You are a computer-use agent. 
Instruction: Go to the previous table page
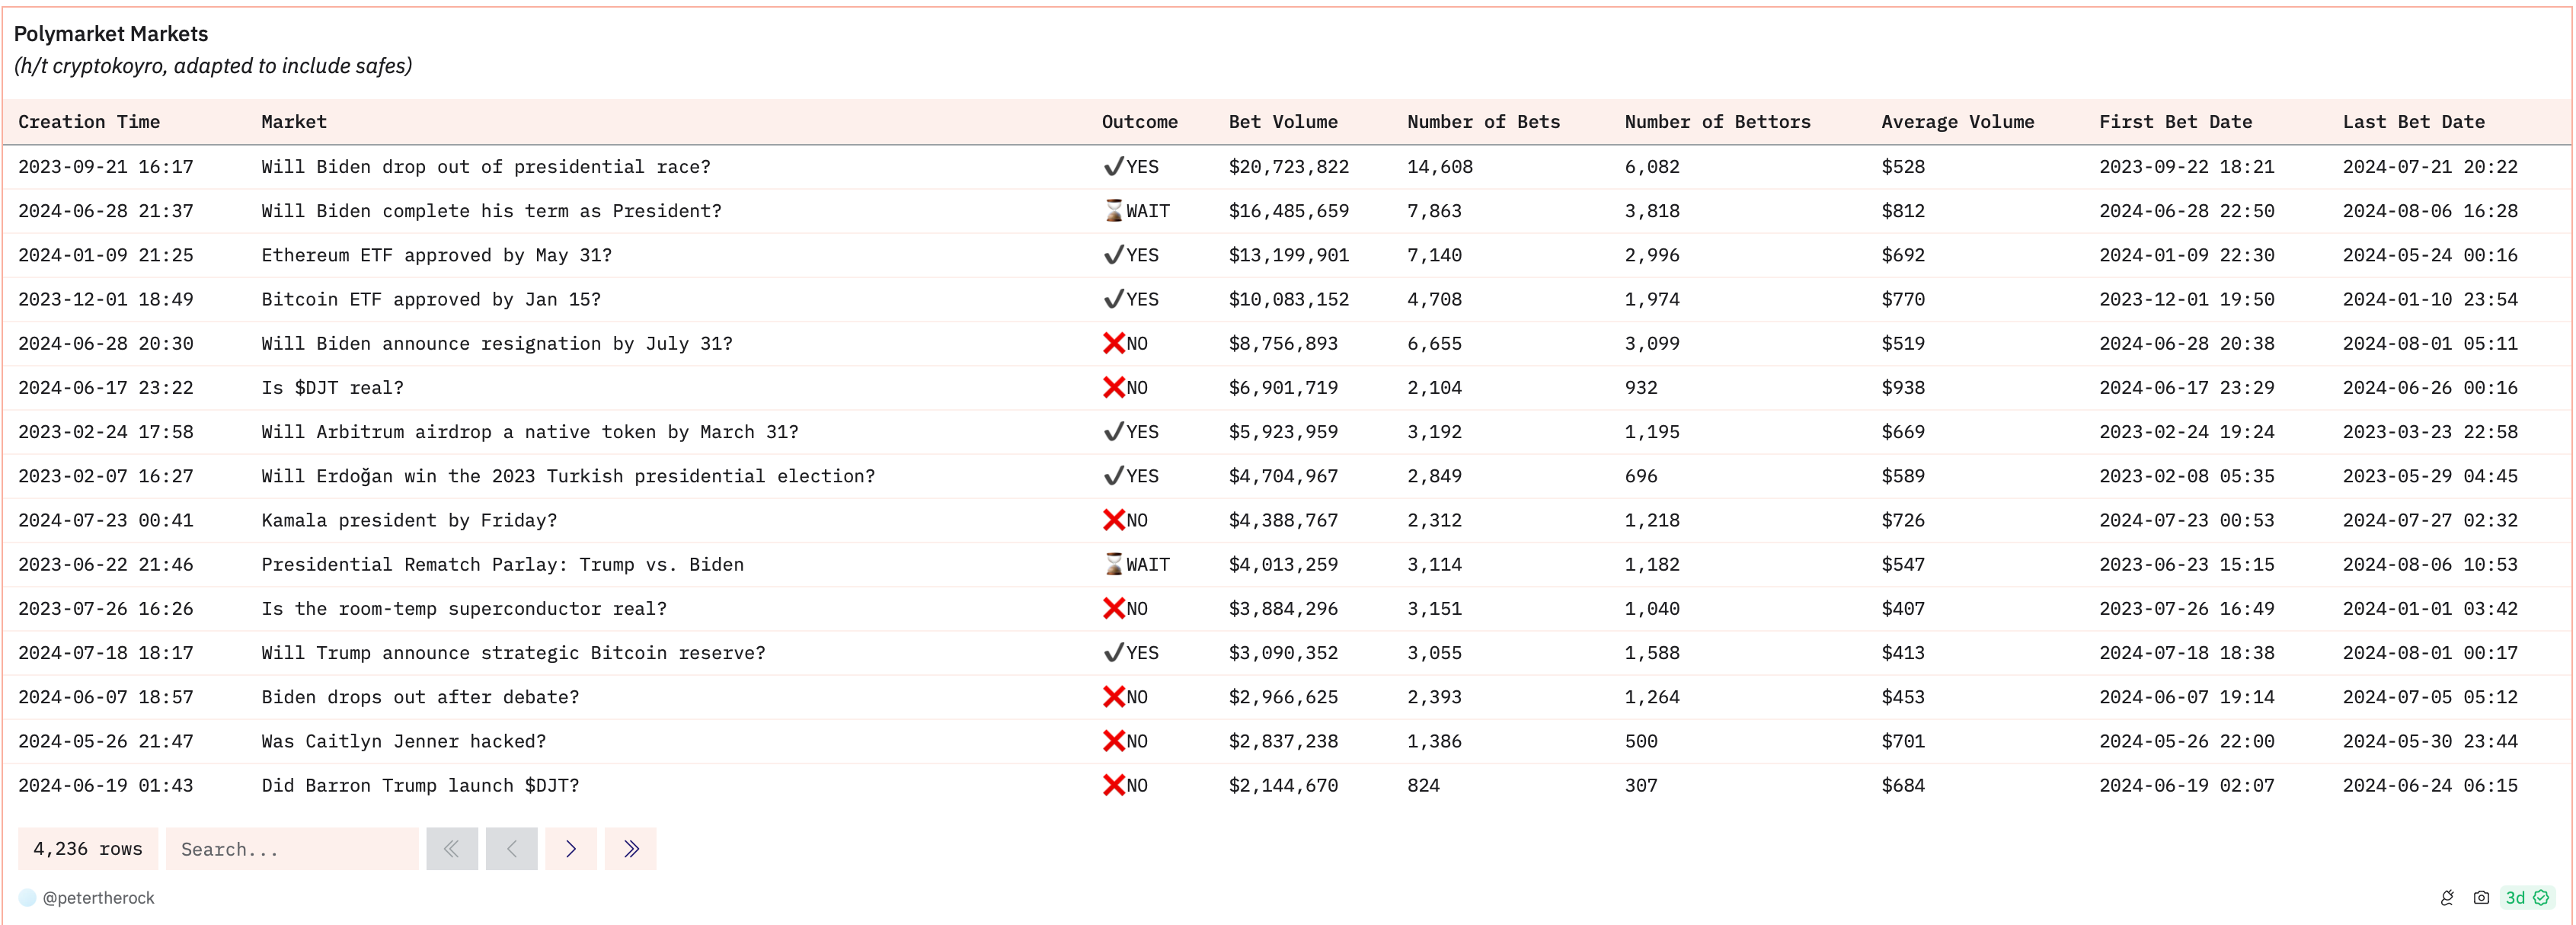point(512,849)
